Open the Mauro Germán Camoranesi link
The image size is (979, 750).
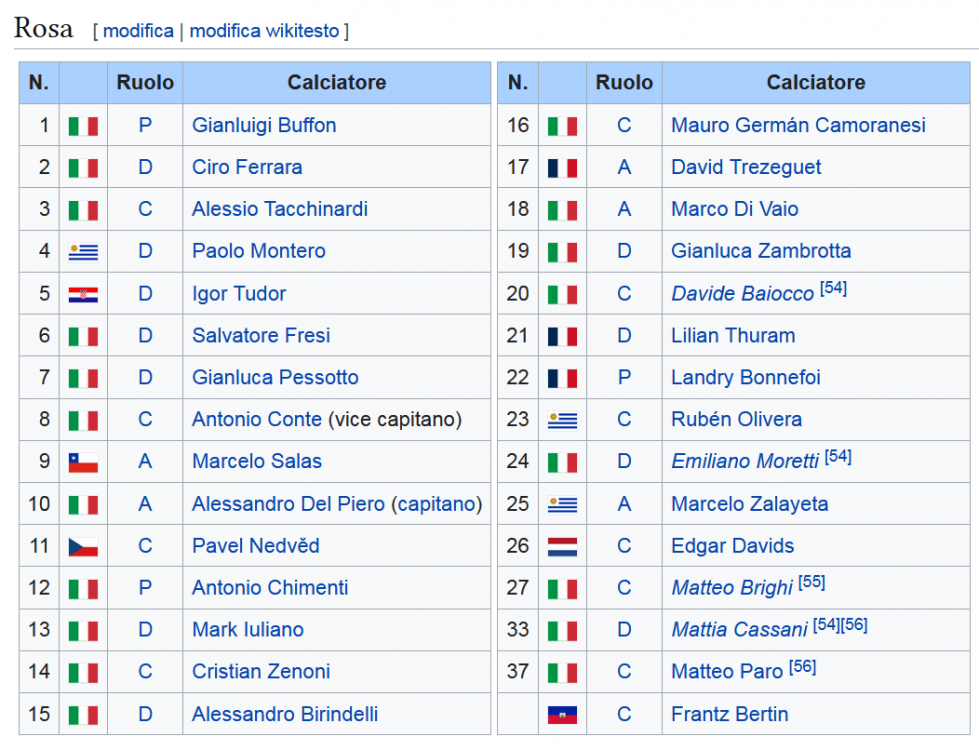pos(798,125)
